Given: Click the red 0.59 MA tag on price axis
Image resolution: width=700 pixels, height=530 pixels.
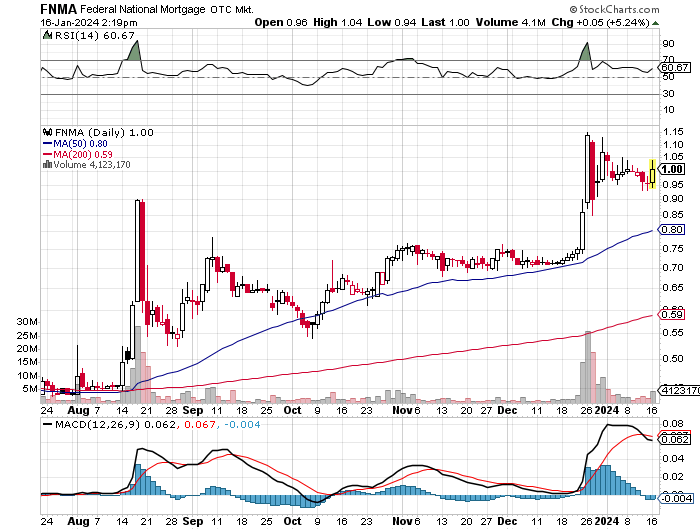Looking at the screenshot, I should [x=671, y=315].
